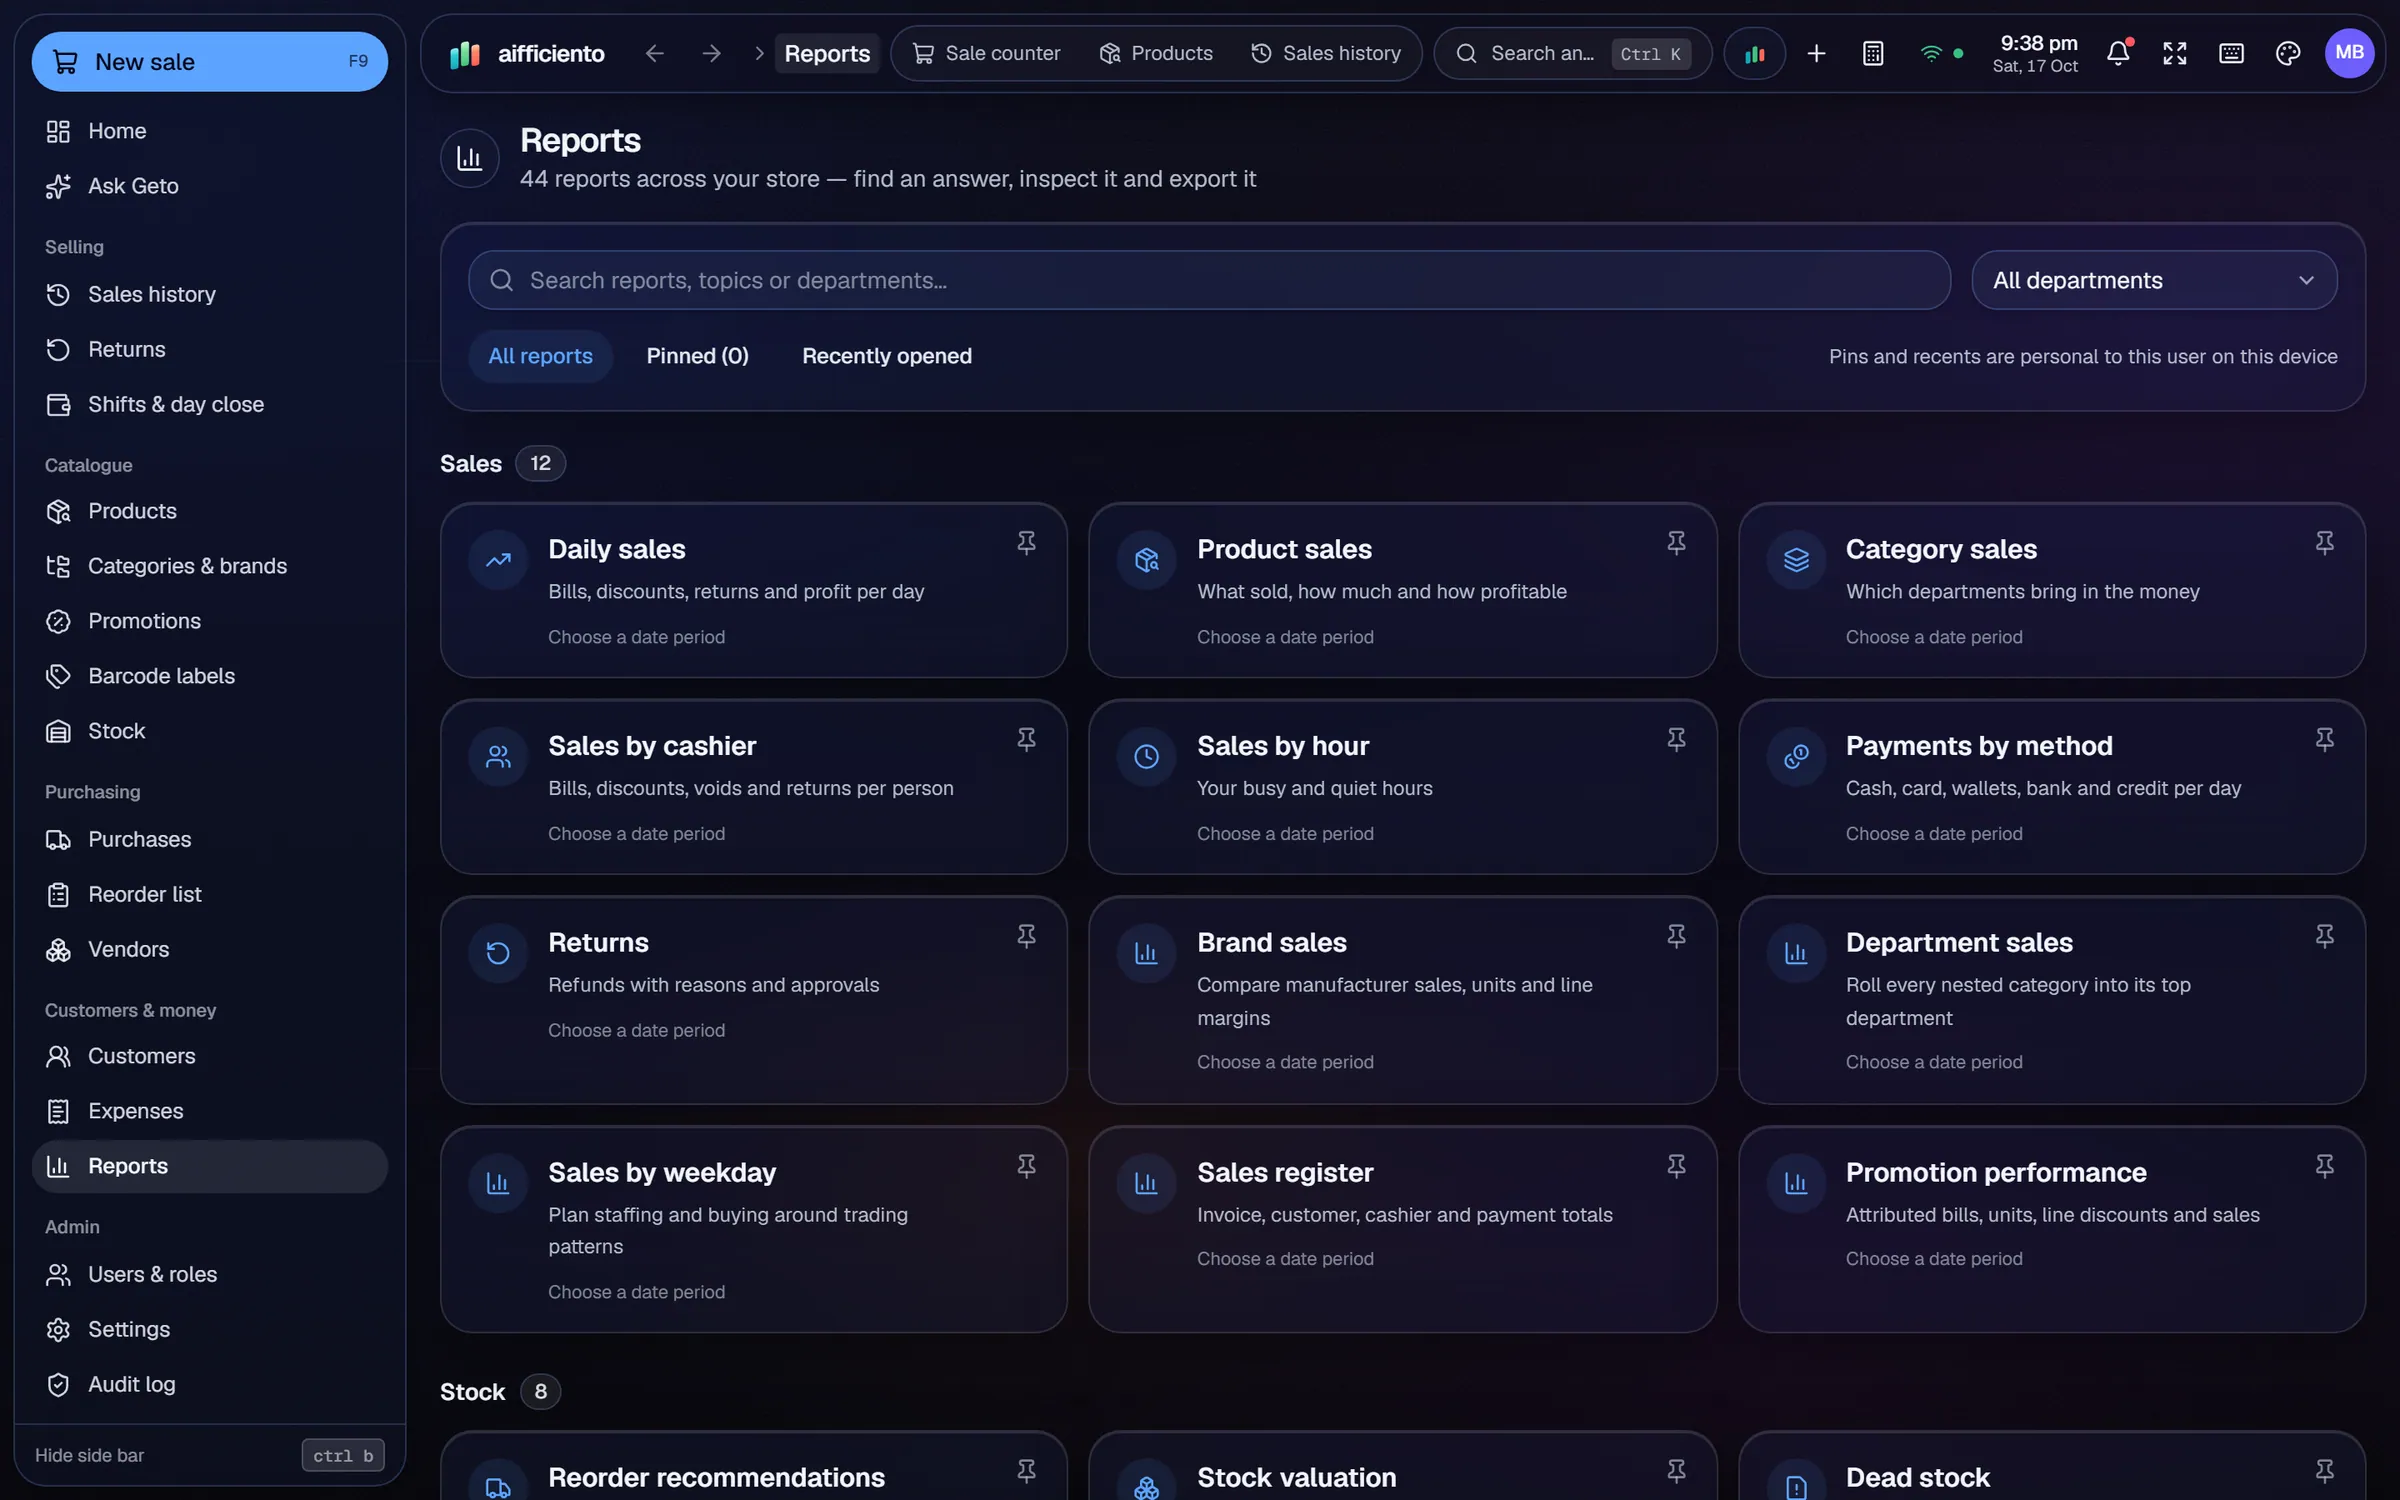Pin the Category sales report

click(2324, 543)
